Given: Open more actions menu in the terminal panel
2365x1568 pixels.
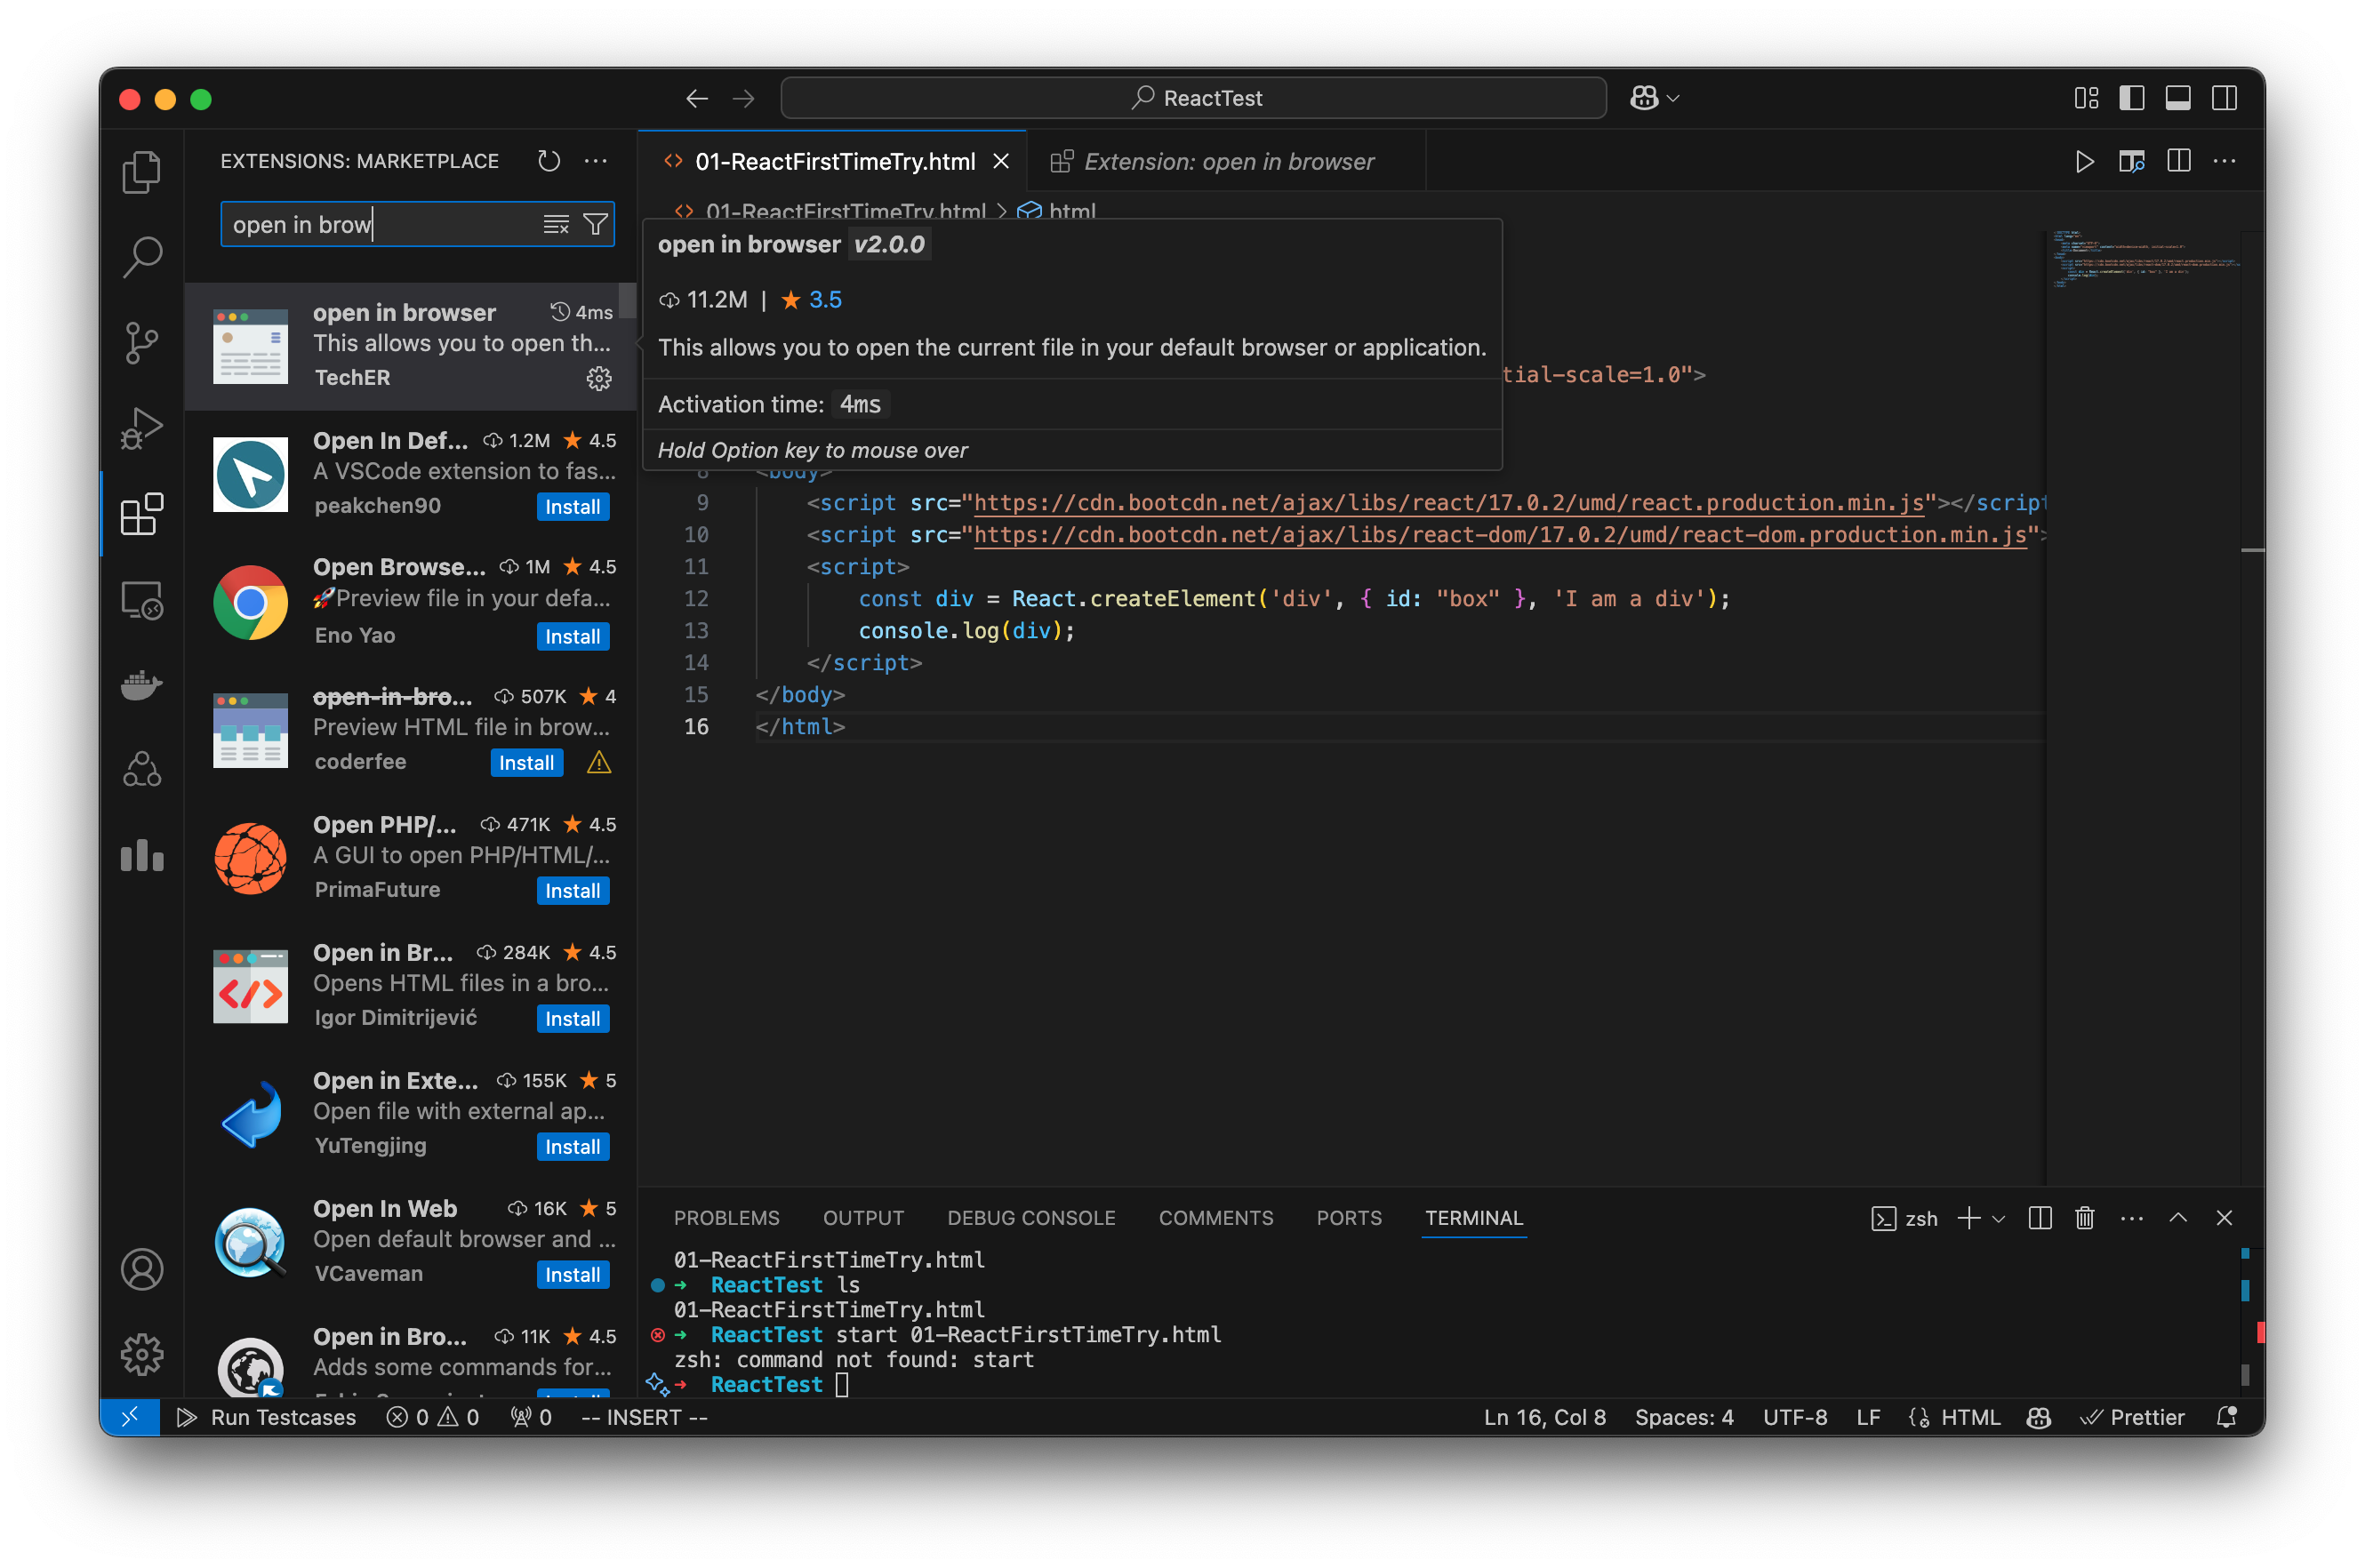Looking at the screenshot, I should pyautogui.click(x=2131, y=1218).
